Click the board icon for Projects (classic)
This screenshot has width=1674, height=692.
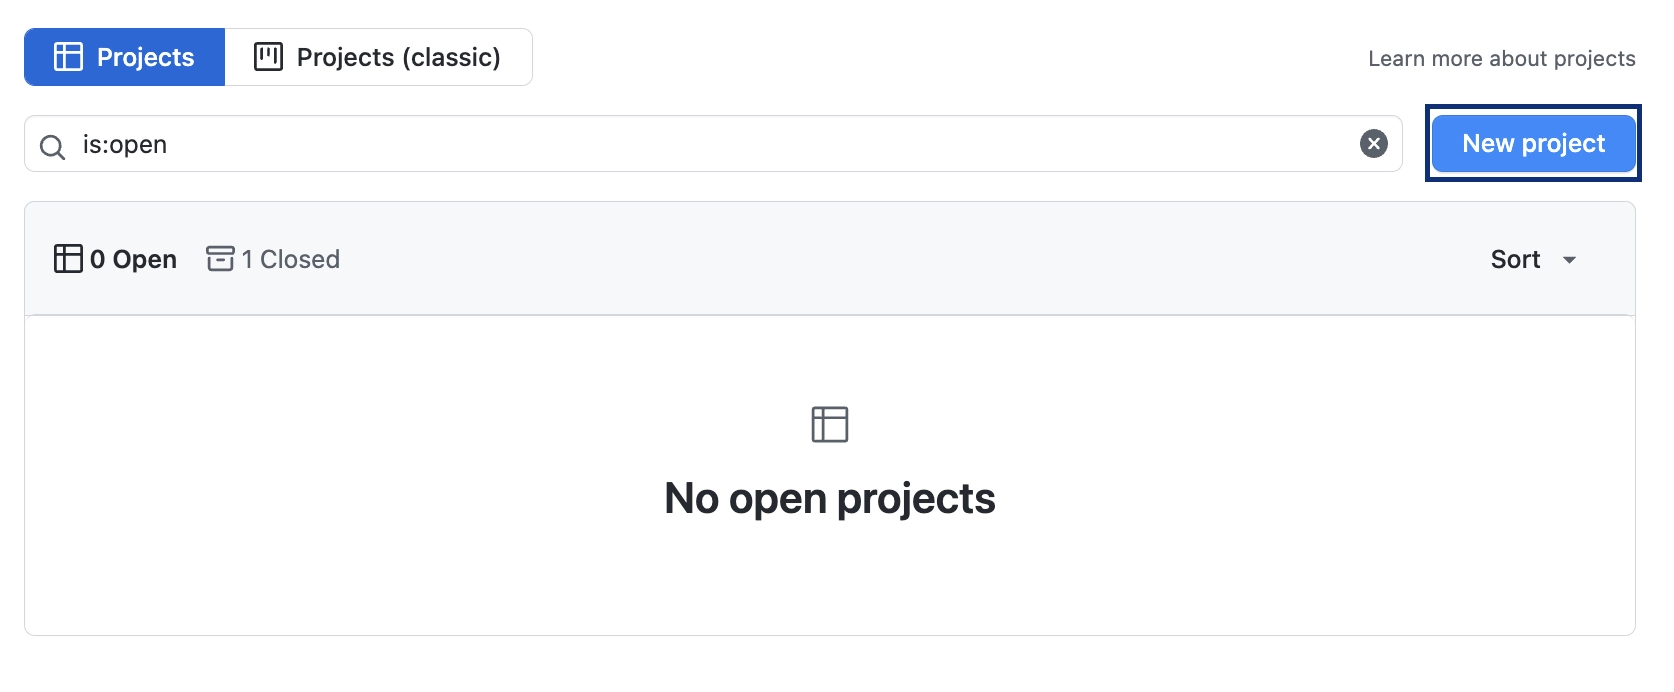[x=268, y=57]
